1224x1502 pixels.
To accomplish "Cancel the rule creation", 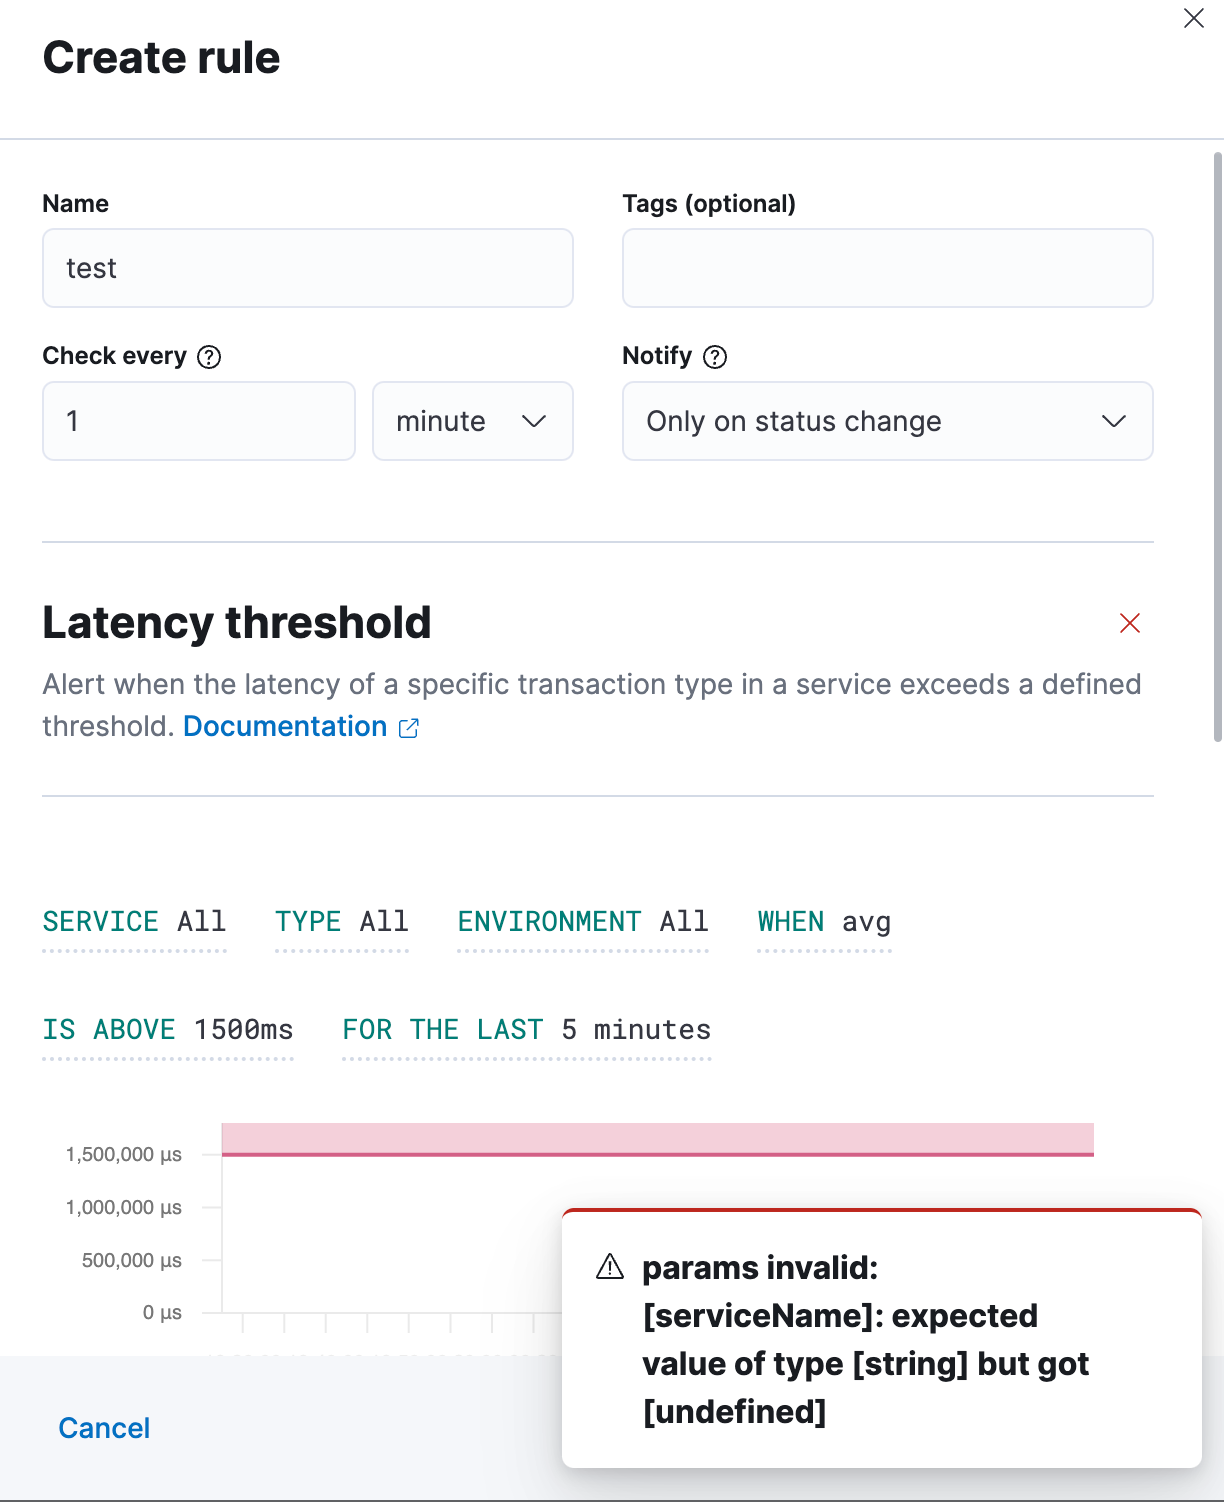I will pyautogui.click(x=103, y=1428).
